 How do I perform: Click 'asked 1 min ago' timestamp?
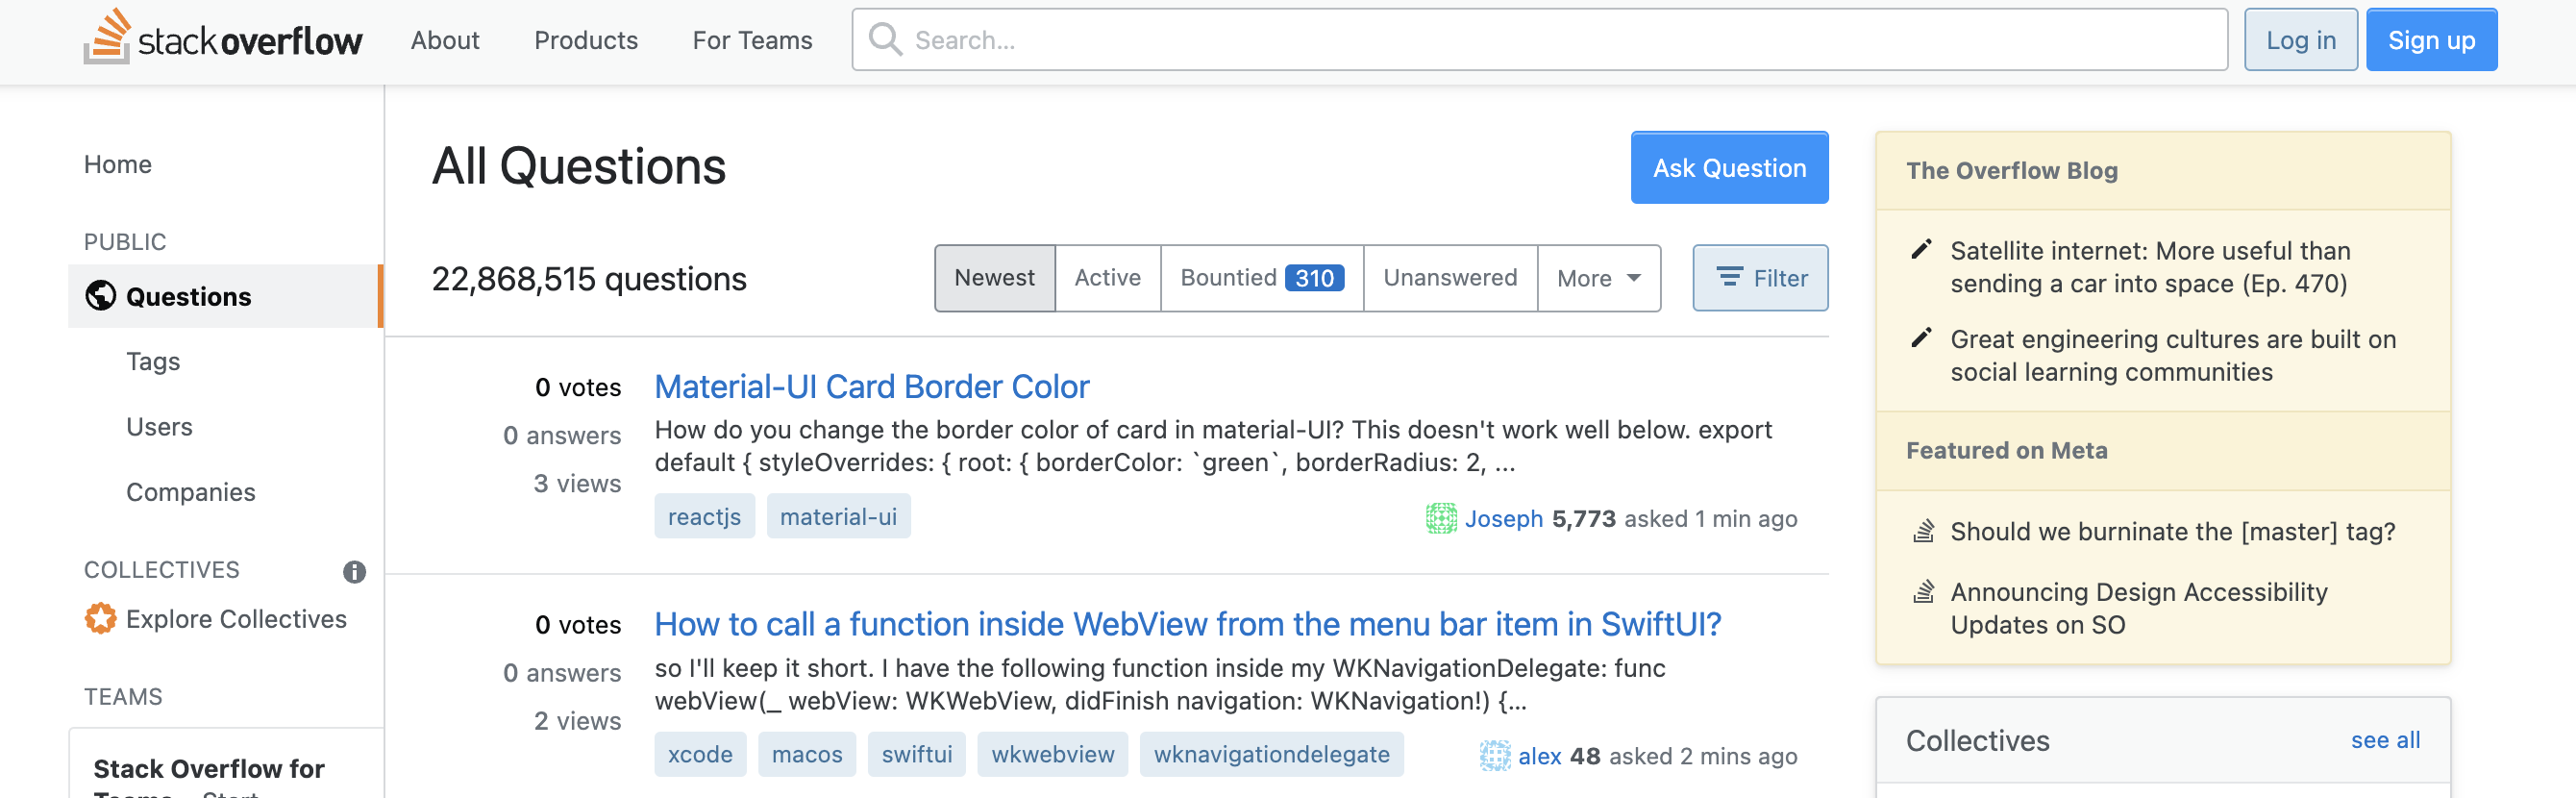pyautogui.click(x=1710, y=518)
